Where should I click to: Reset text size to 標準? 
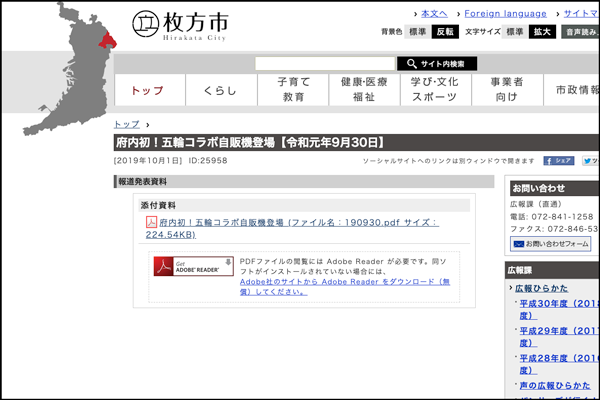click(x=514, y=32)
